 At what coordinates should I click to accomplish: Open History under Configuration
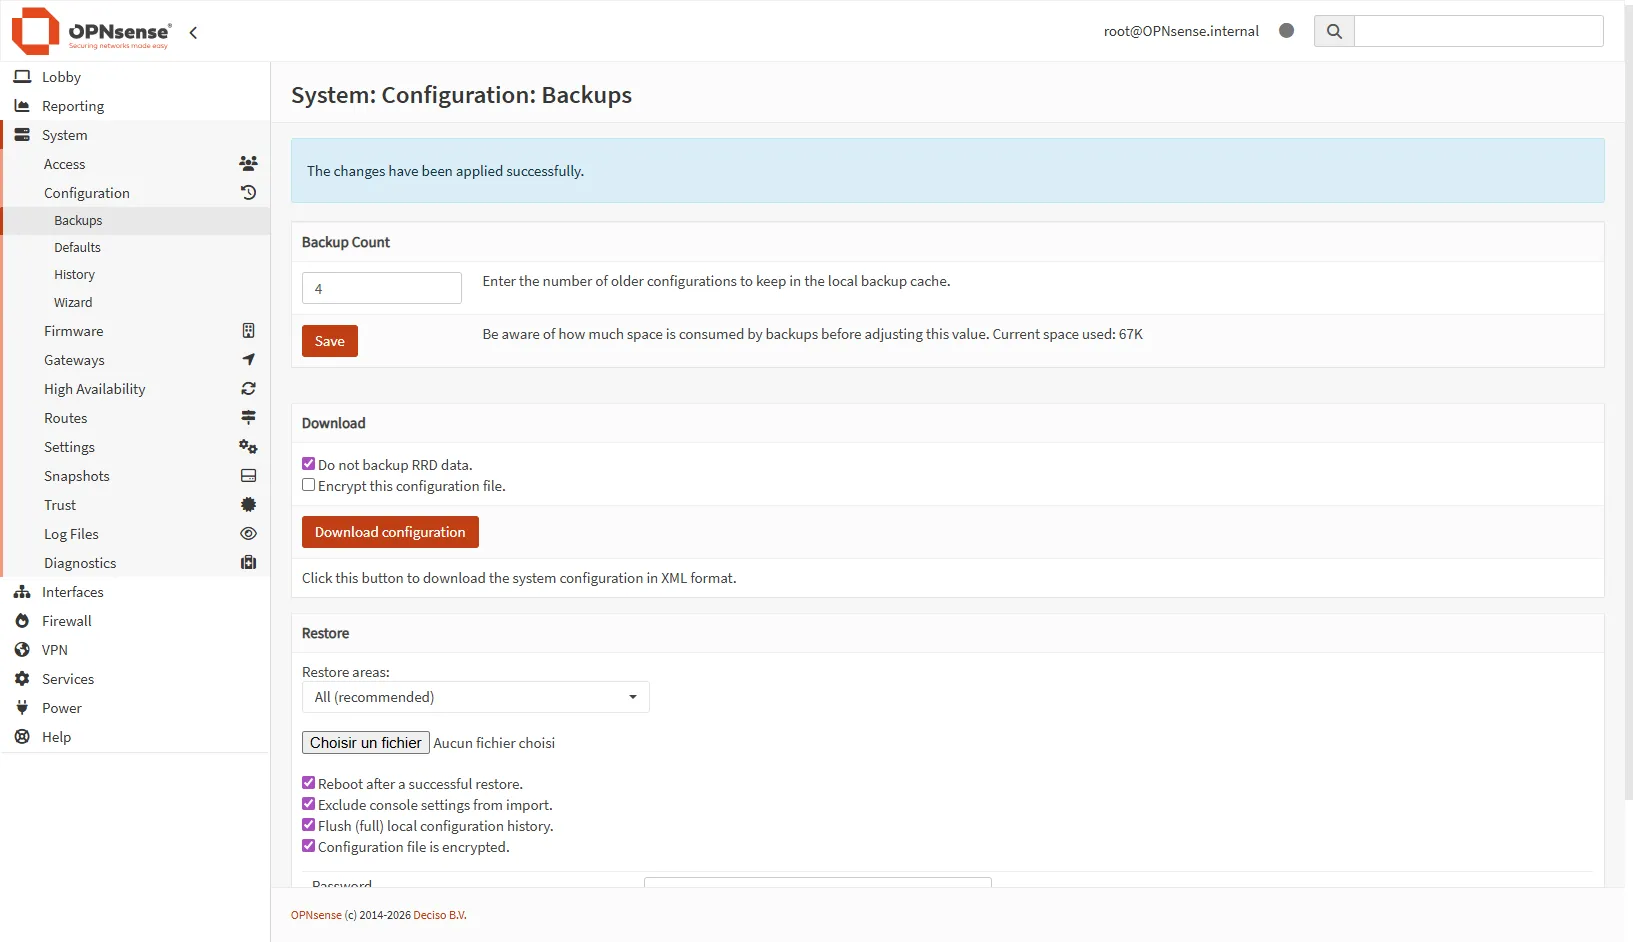click(74, 275)
